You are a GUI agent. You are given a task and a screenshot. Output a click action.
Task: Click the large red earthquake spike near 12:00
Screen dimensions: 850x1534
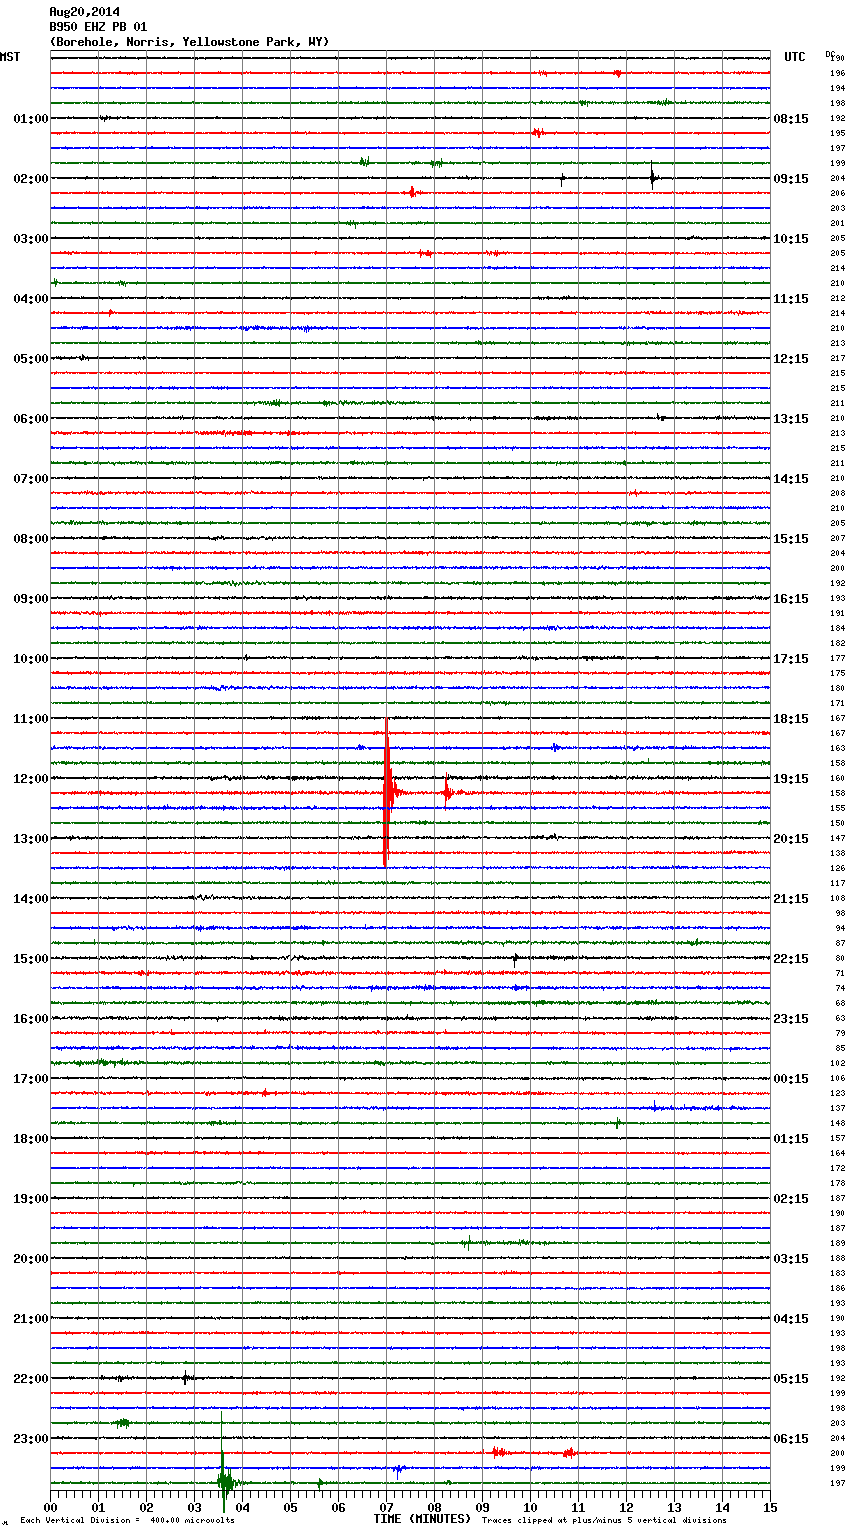[x=387, y=792]
